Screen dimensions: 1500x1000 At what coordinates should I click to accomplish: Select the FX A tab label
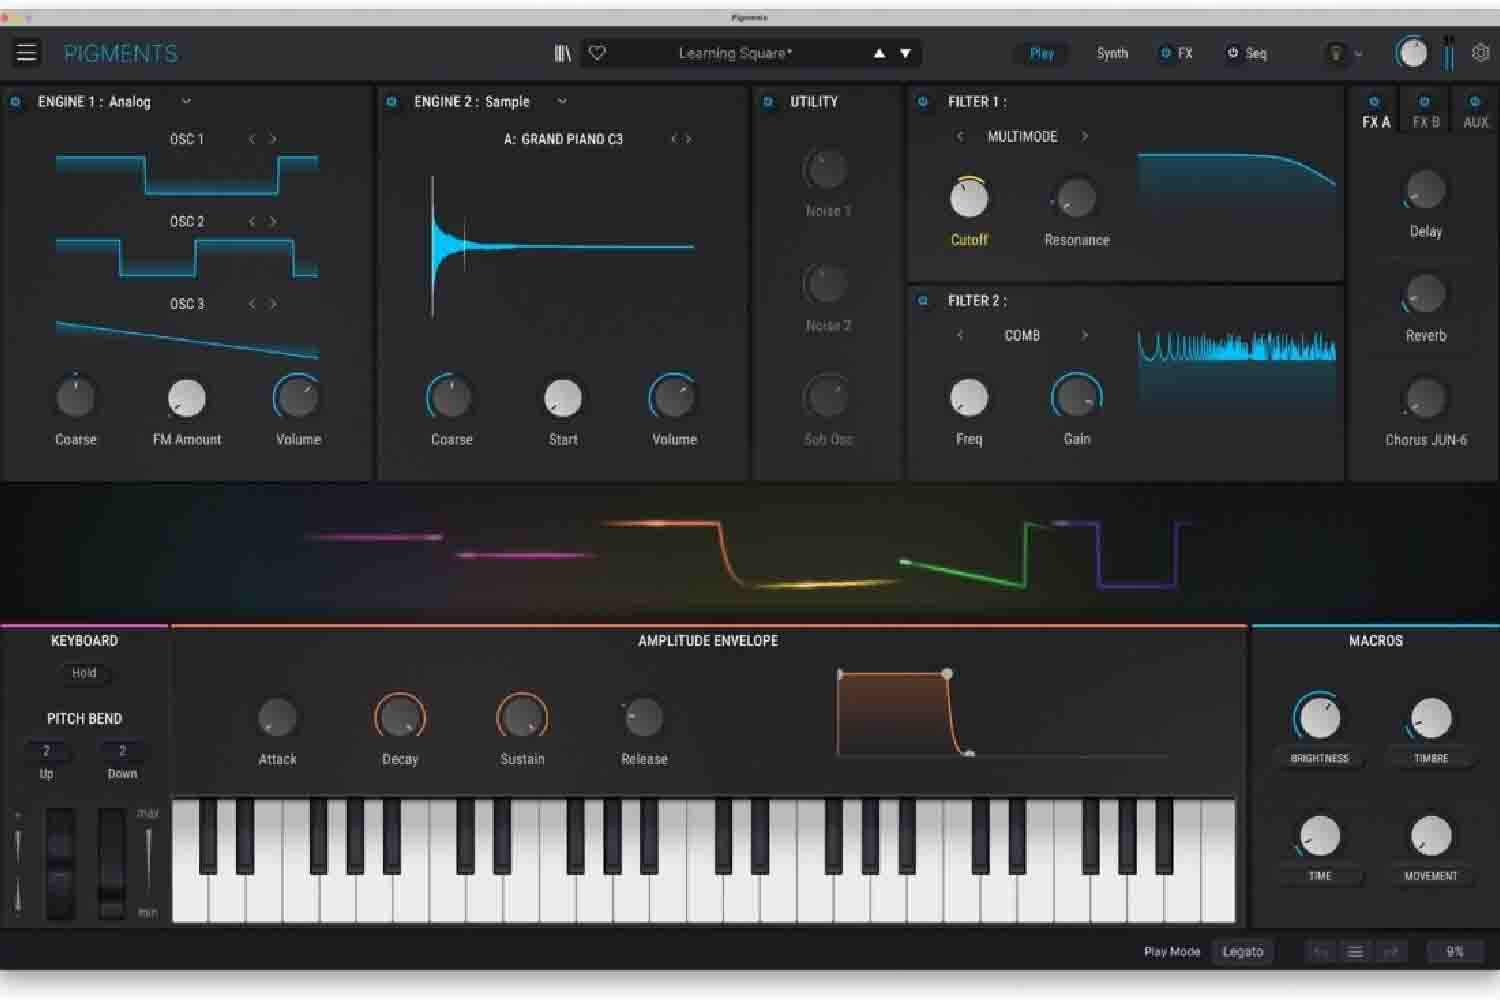(1376, 122)
